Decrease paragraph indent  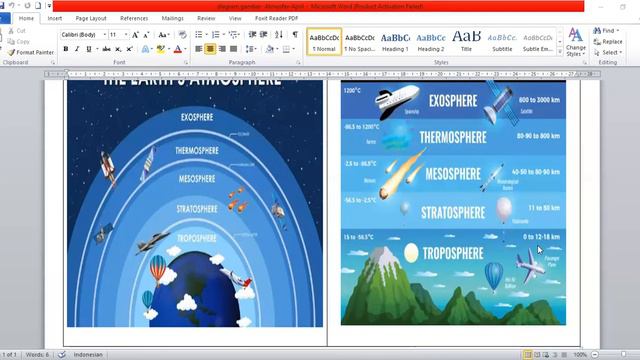[252, 35]
